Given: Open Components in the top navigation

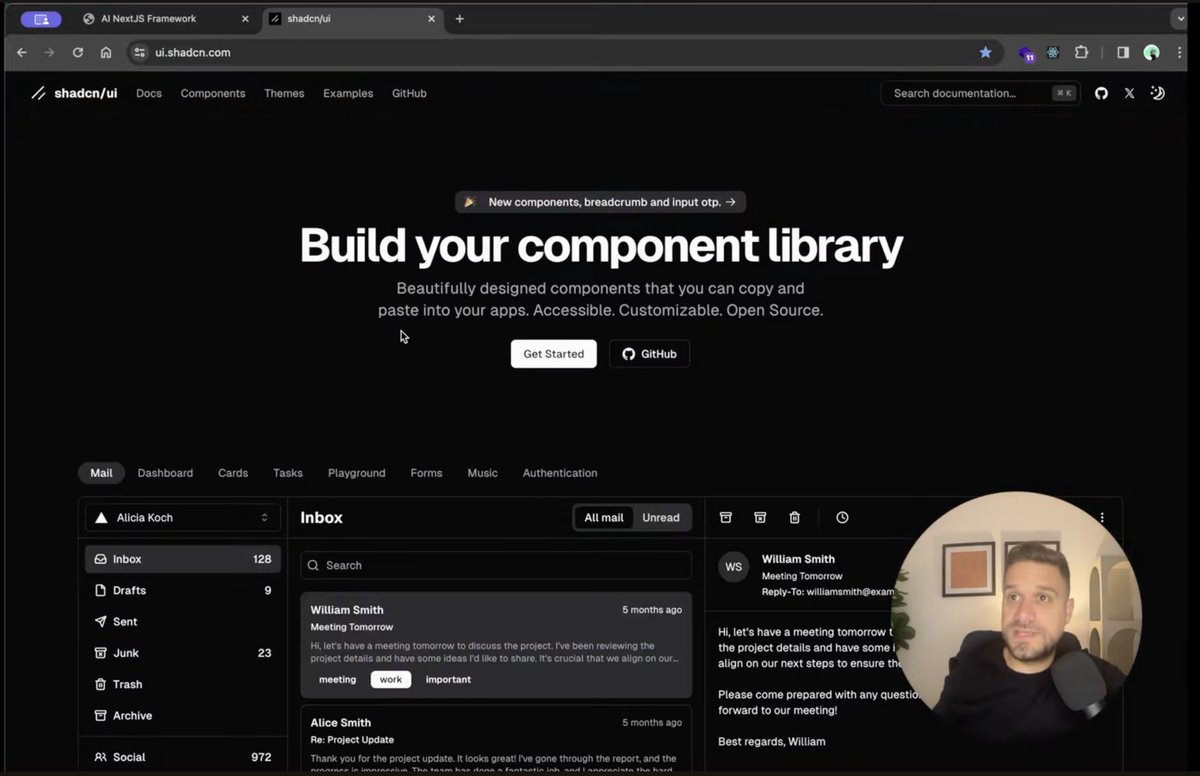Looking at the screenshot, I should (x=213, y=93).
